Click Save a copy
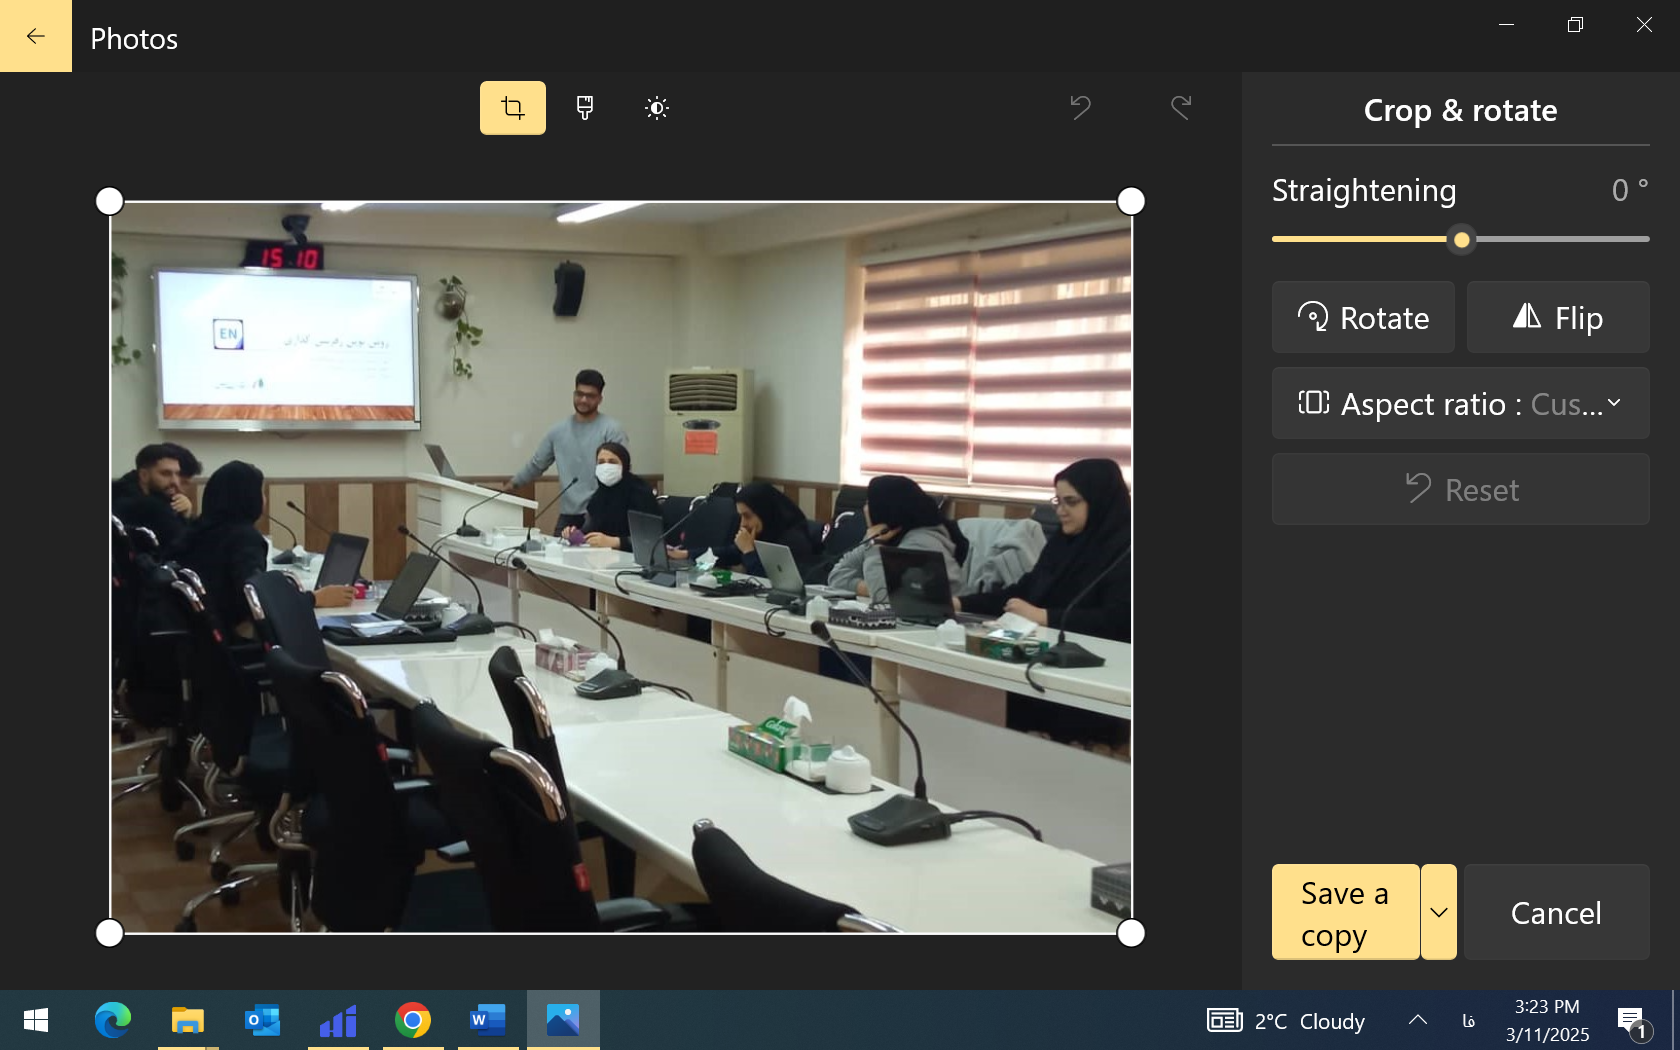The width and height of the screenshot is (1680, 1050). pyautogui.click(x=1345, y=913)
